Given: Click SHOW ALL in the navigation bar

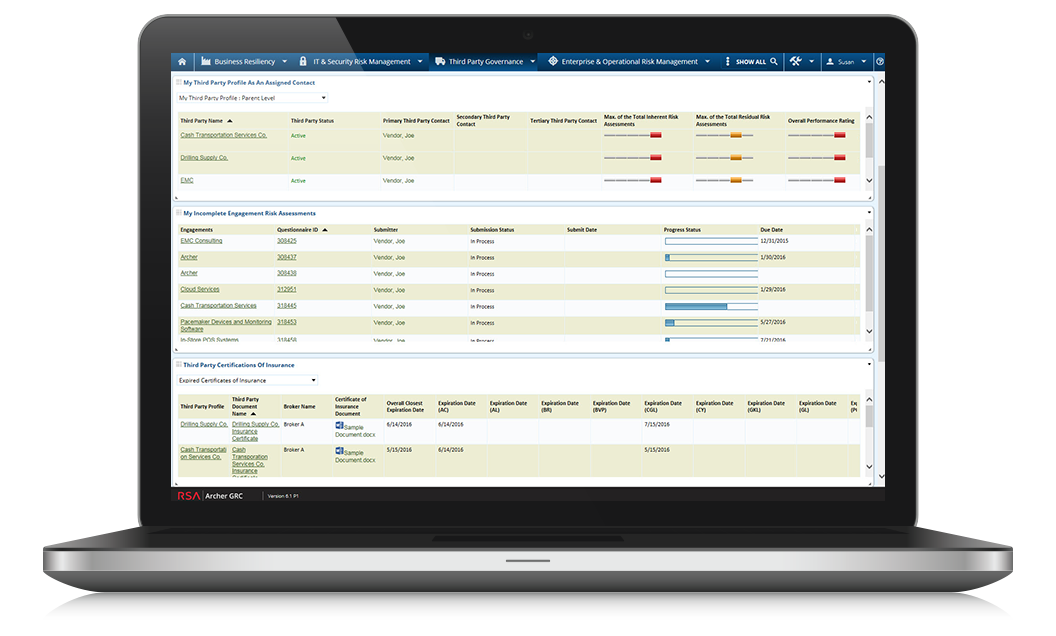Looking at the screenshot, I should click(x=751, y=62).
